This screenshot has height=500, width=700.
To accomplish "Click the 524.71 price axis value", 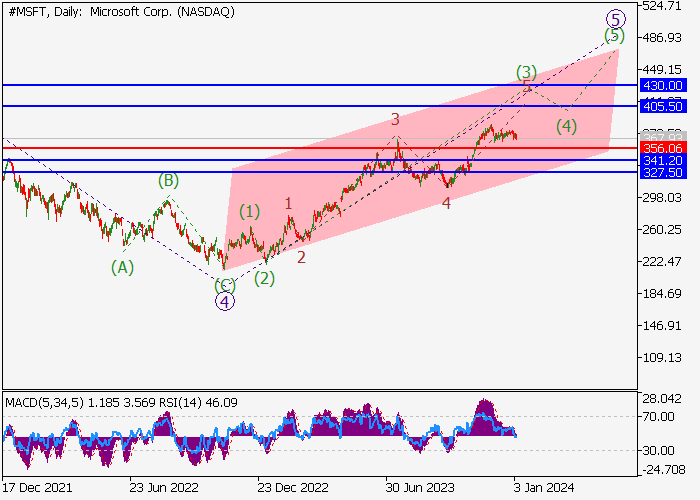I will coord(662,6).
